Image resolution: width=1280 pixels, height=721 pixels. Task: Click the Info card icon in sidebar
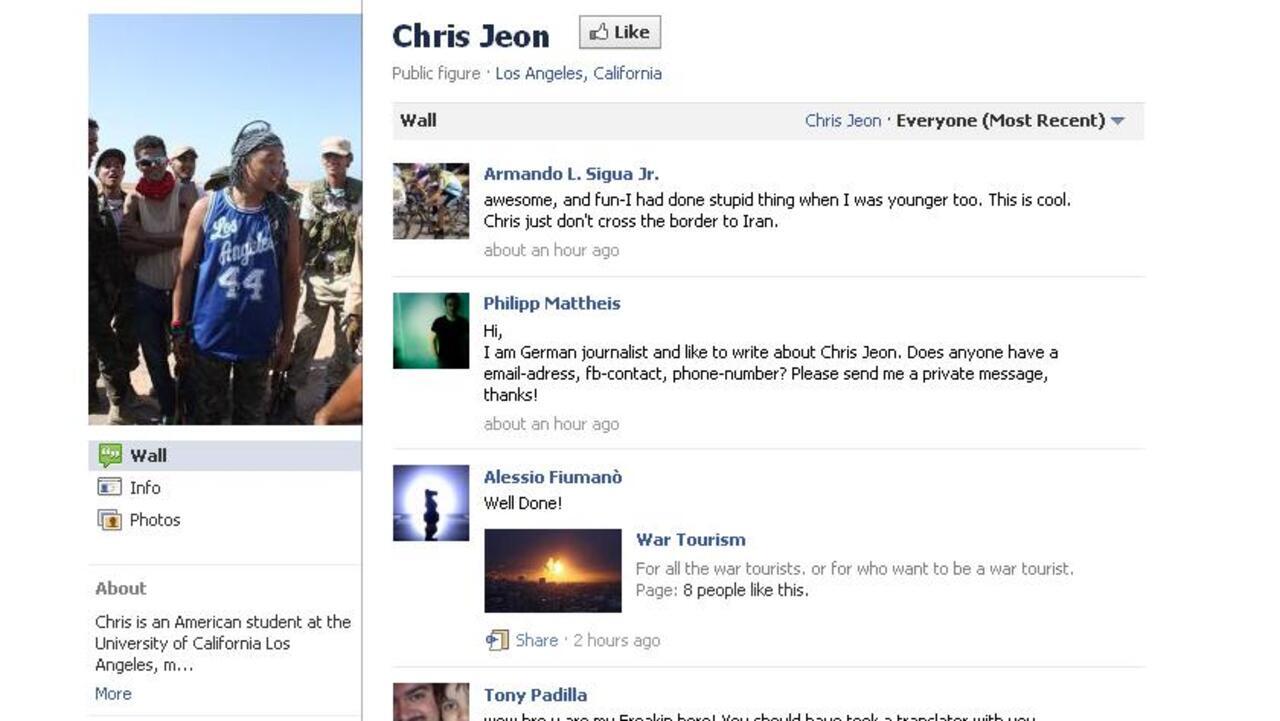pyautogui.click(x=109, y=487)
